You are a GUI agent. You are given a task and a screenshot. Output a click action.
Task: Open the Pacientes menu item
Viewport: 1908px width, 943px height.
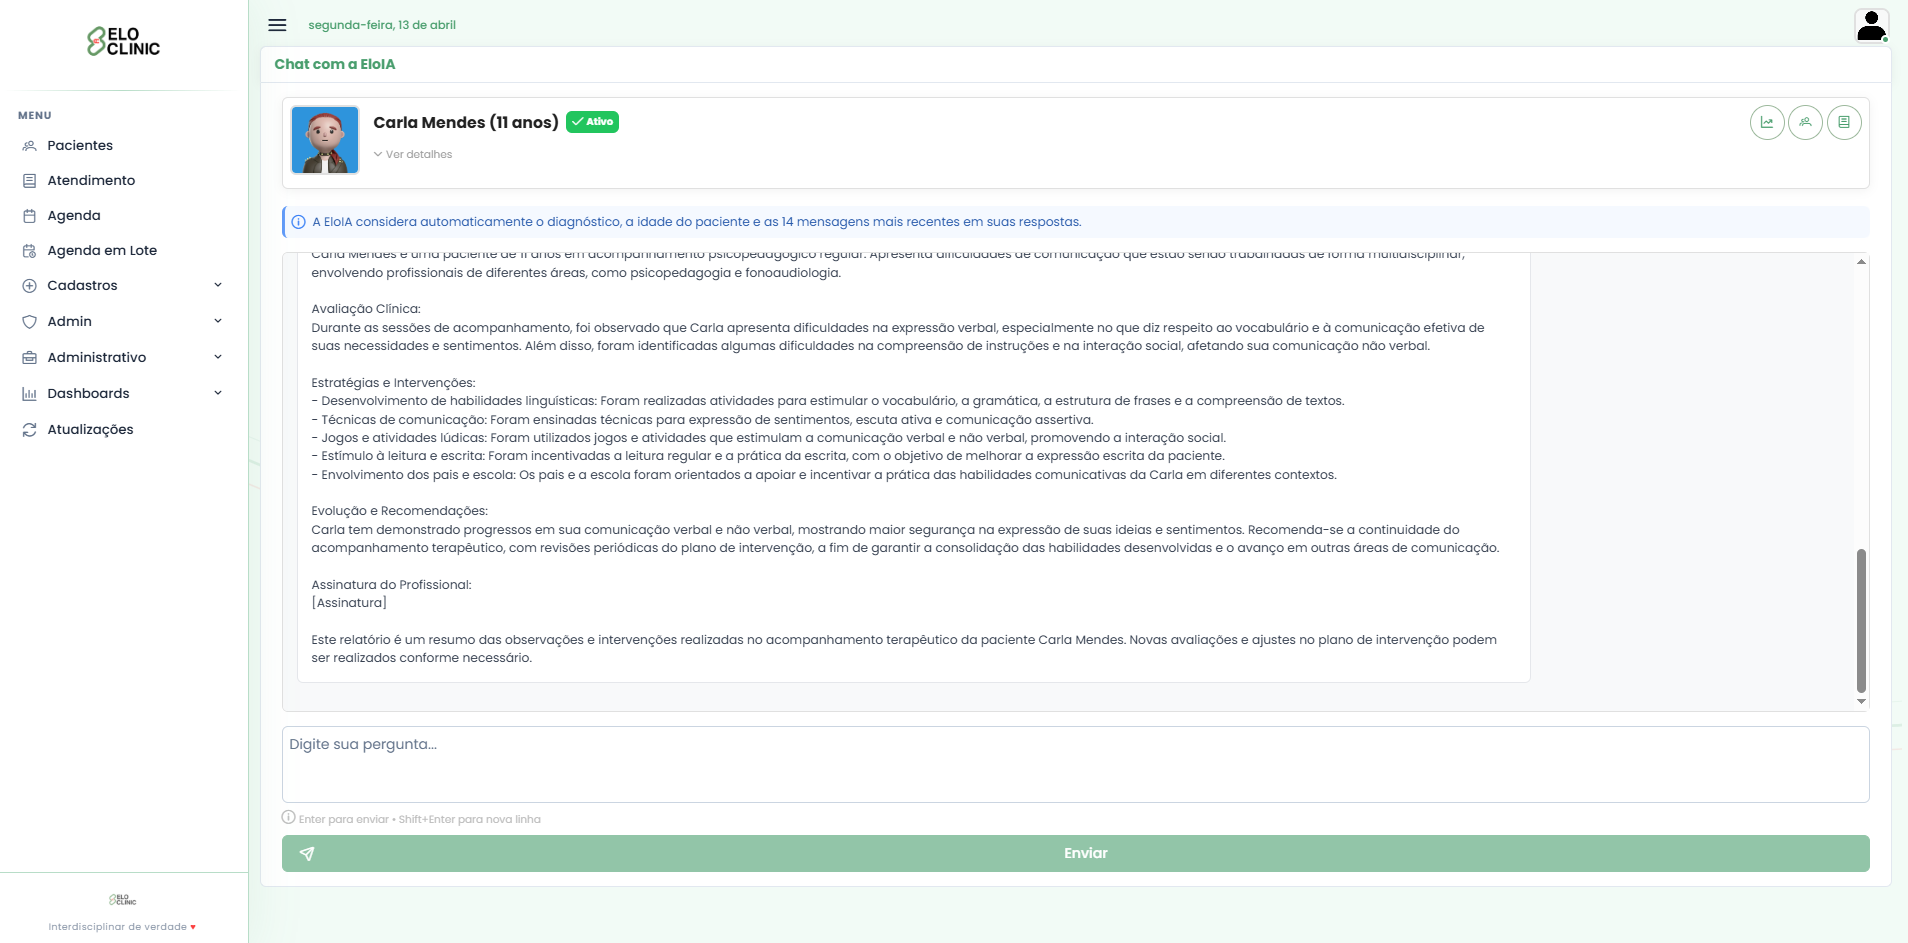pos(79,145)
